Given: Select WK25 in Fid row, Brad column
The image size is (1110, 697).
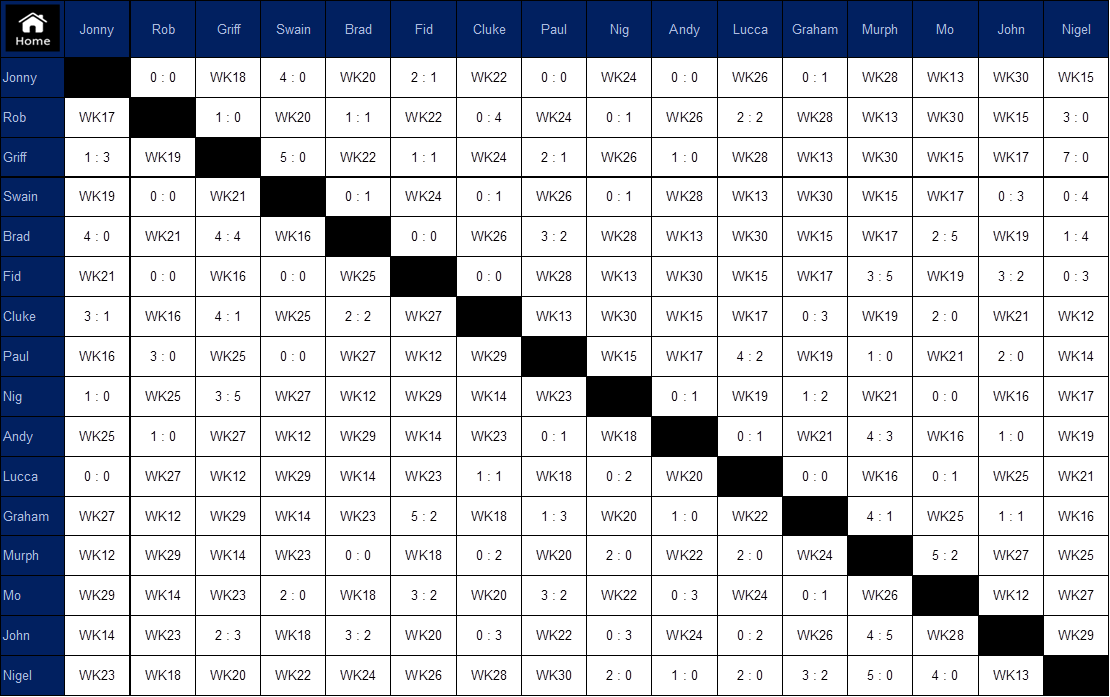Looking at the screenshot, I should pyautogui.click(x=358, y=277).
